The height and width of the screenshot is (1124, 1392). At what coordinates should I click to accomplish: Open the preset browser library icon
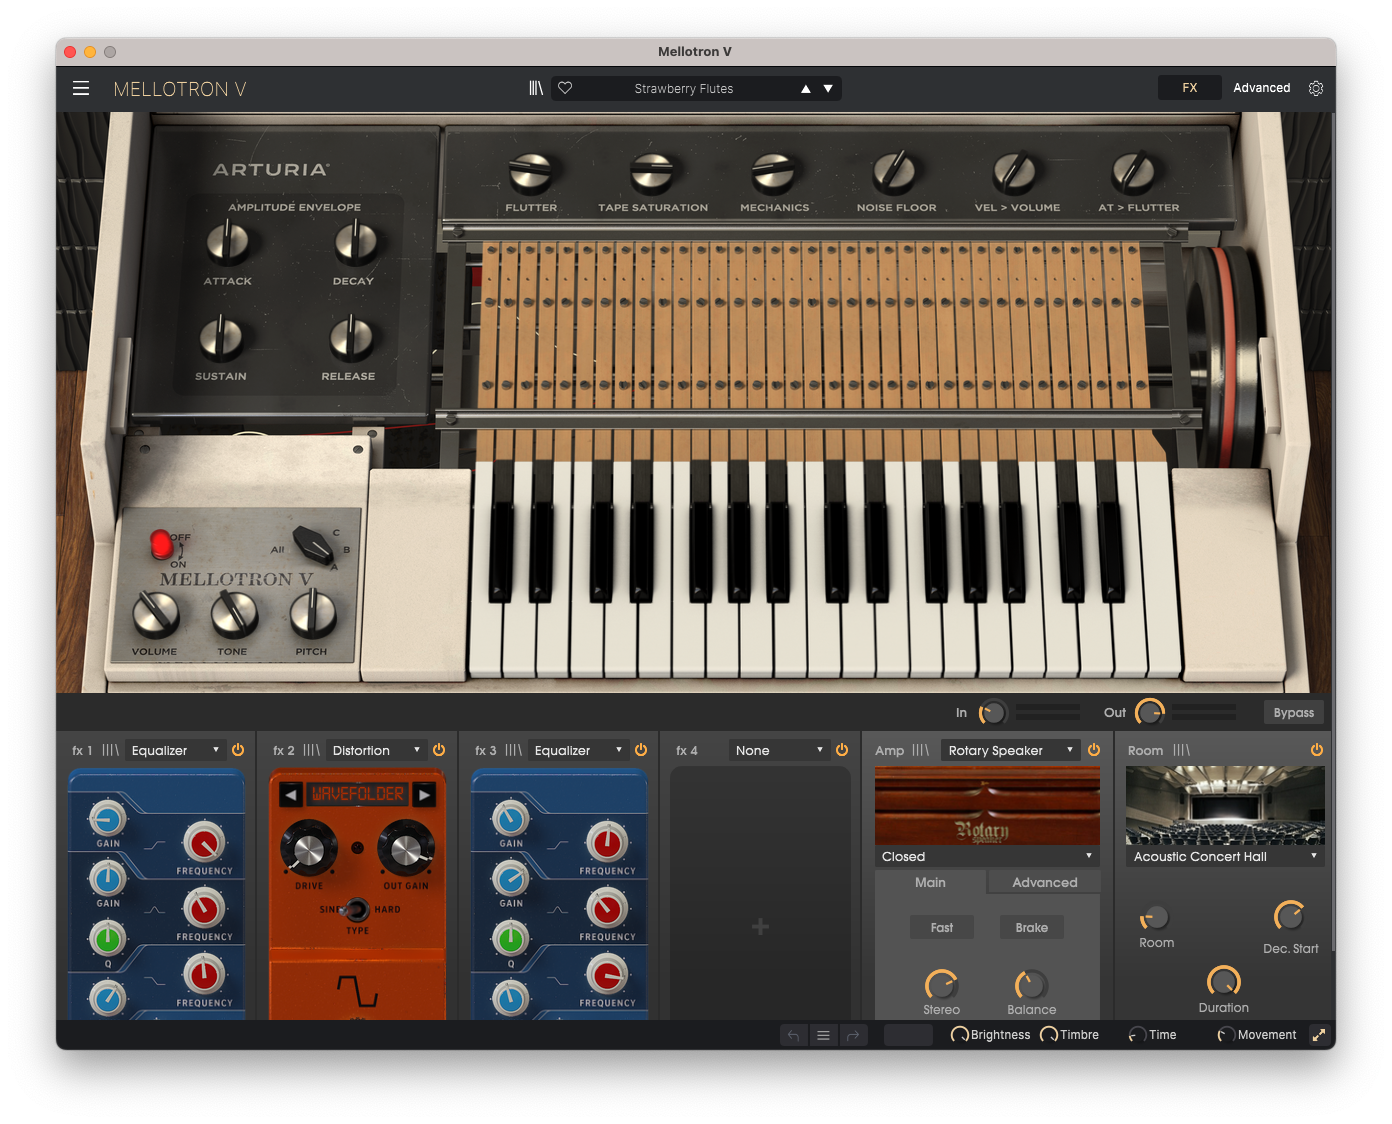(536, 88)
